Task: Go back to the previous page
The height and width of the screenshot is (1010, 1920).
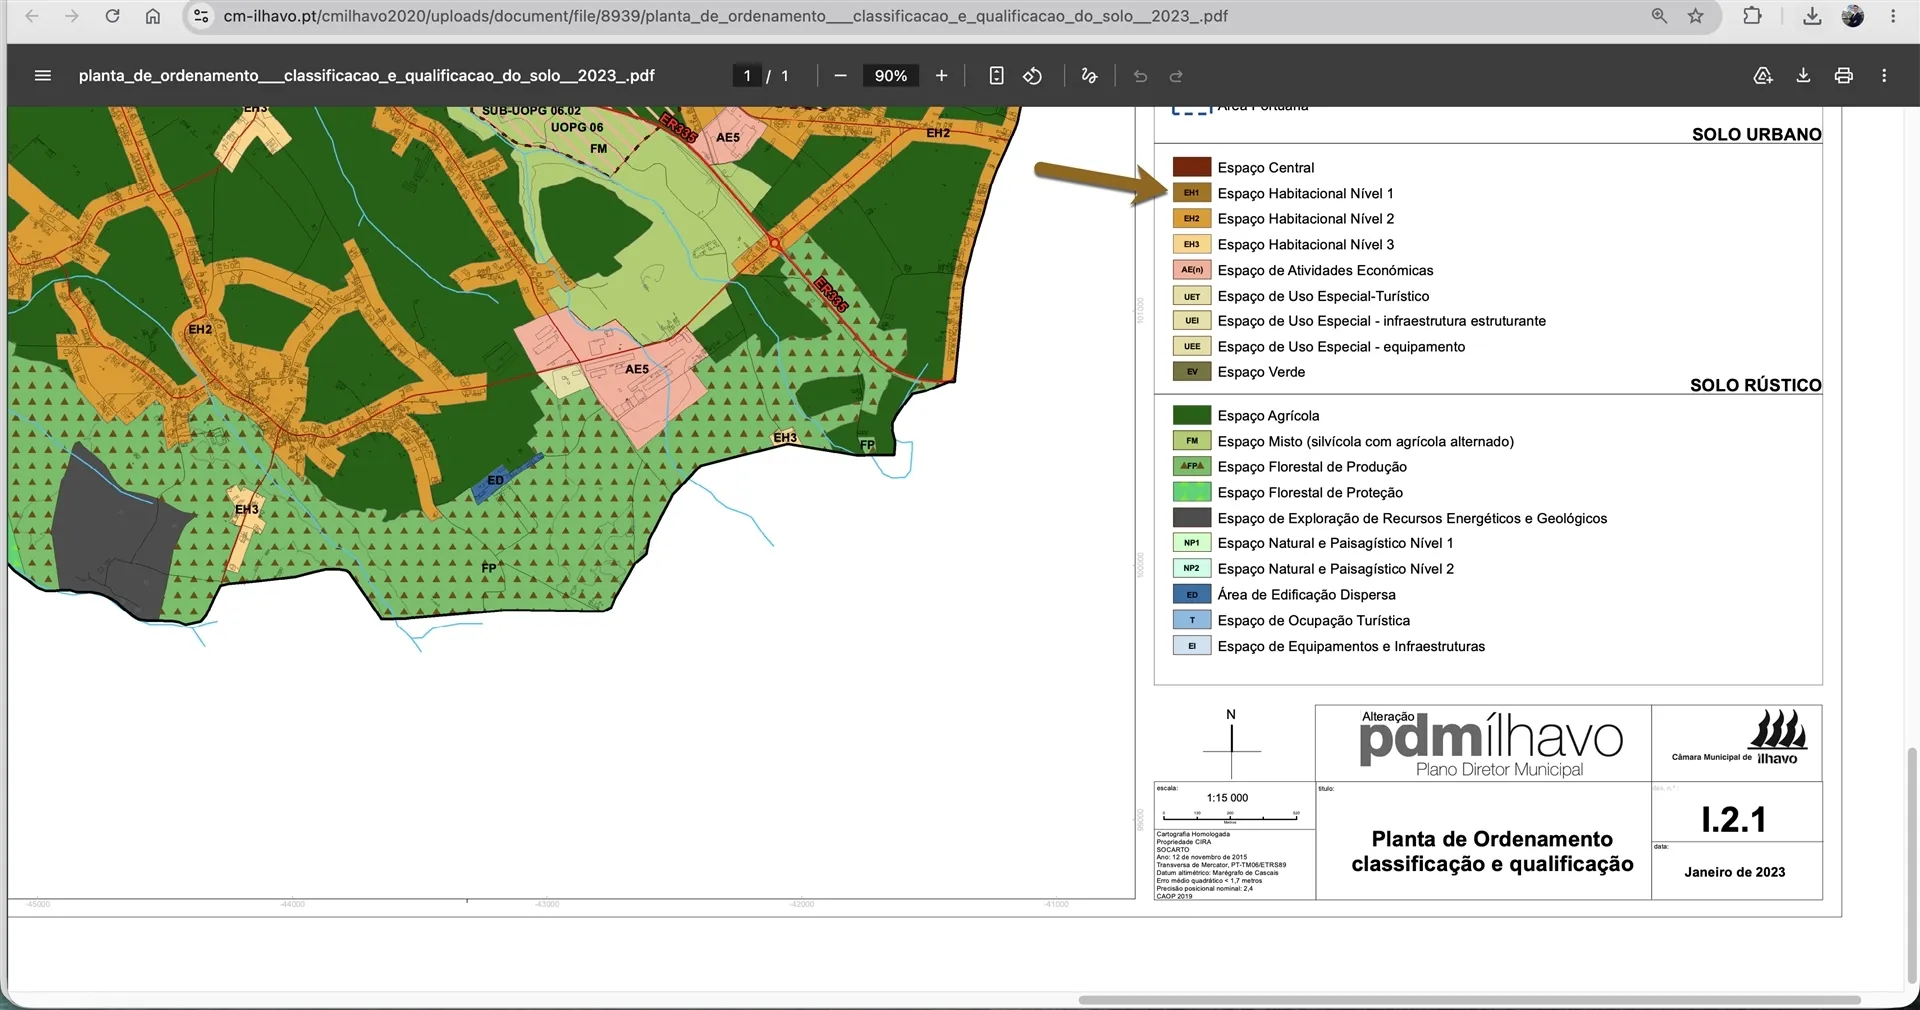Action: click(32, 16)
